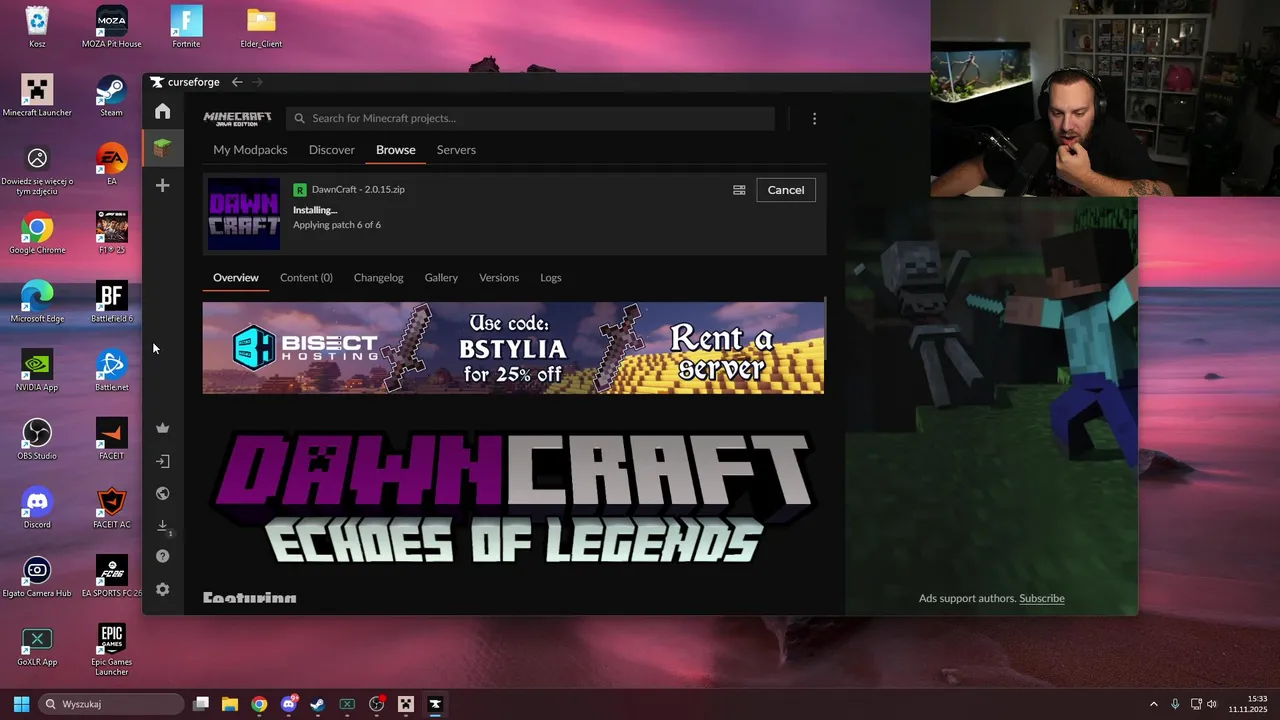Open the Elder_Client folder on desktop

[x=261, y=27]
